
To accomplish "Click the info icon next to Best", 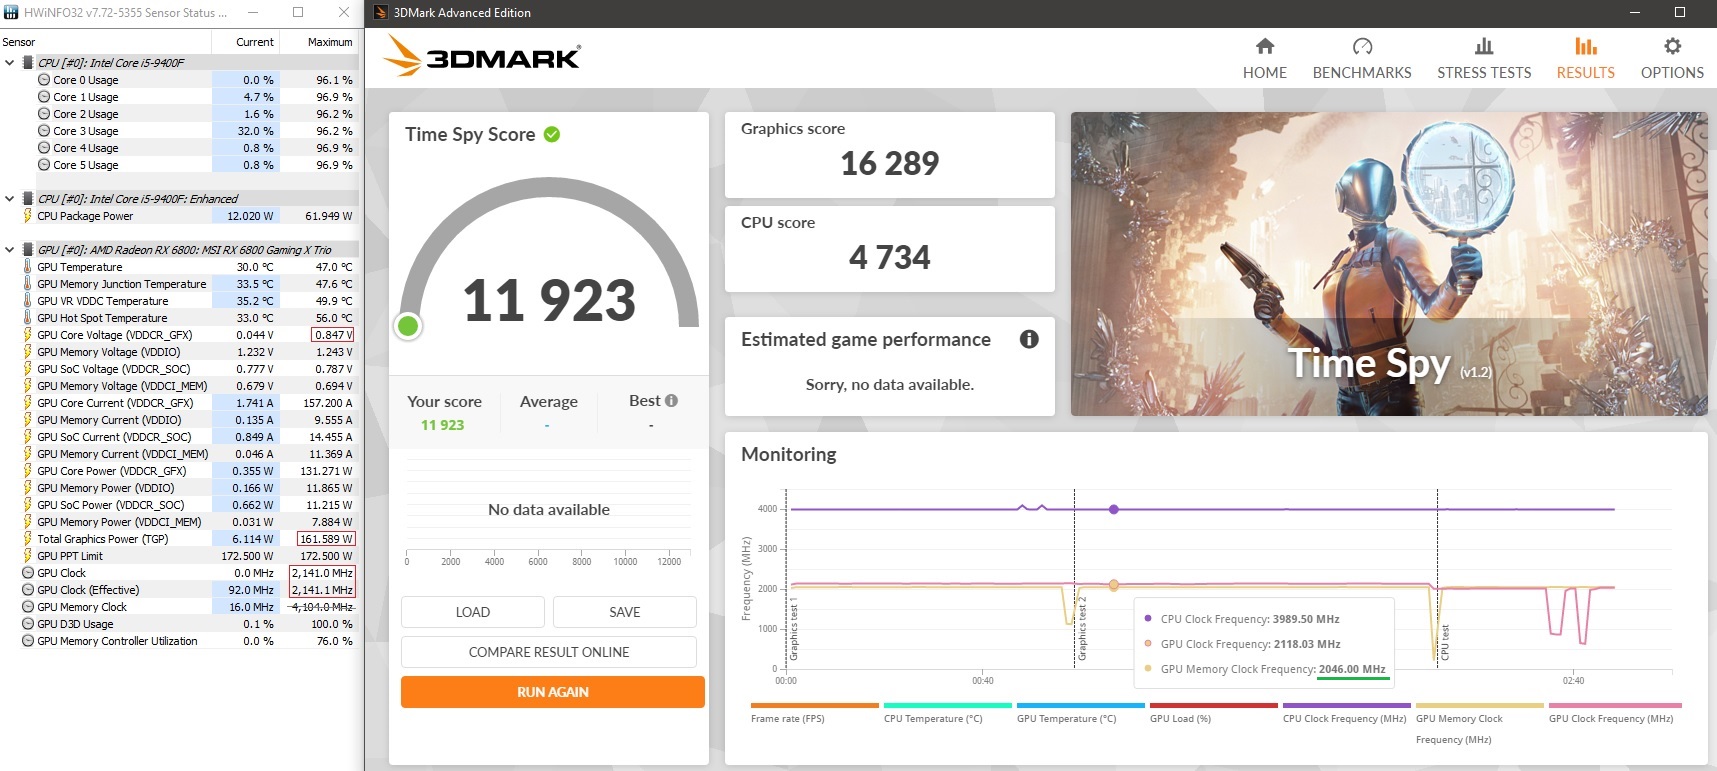I will tap(671, 401).
